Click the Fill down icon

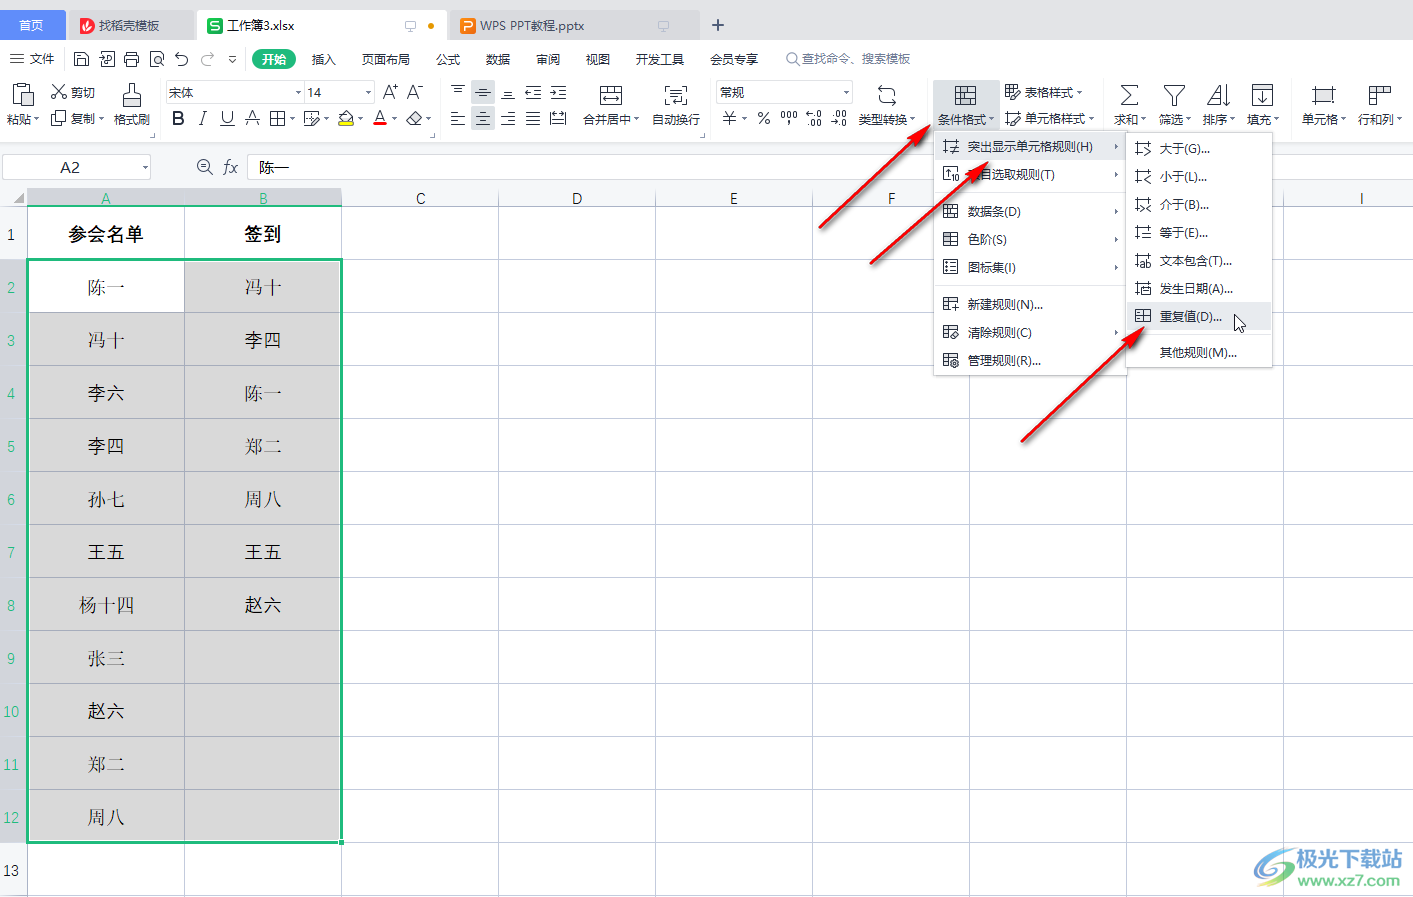tap(1262, 95)
